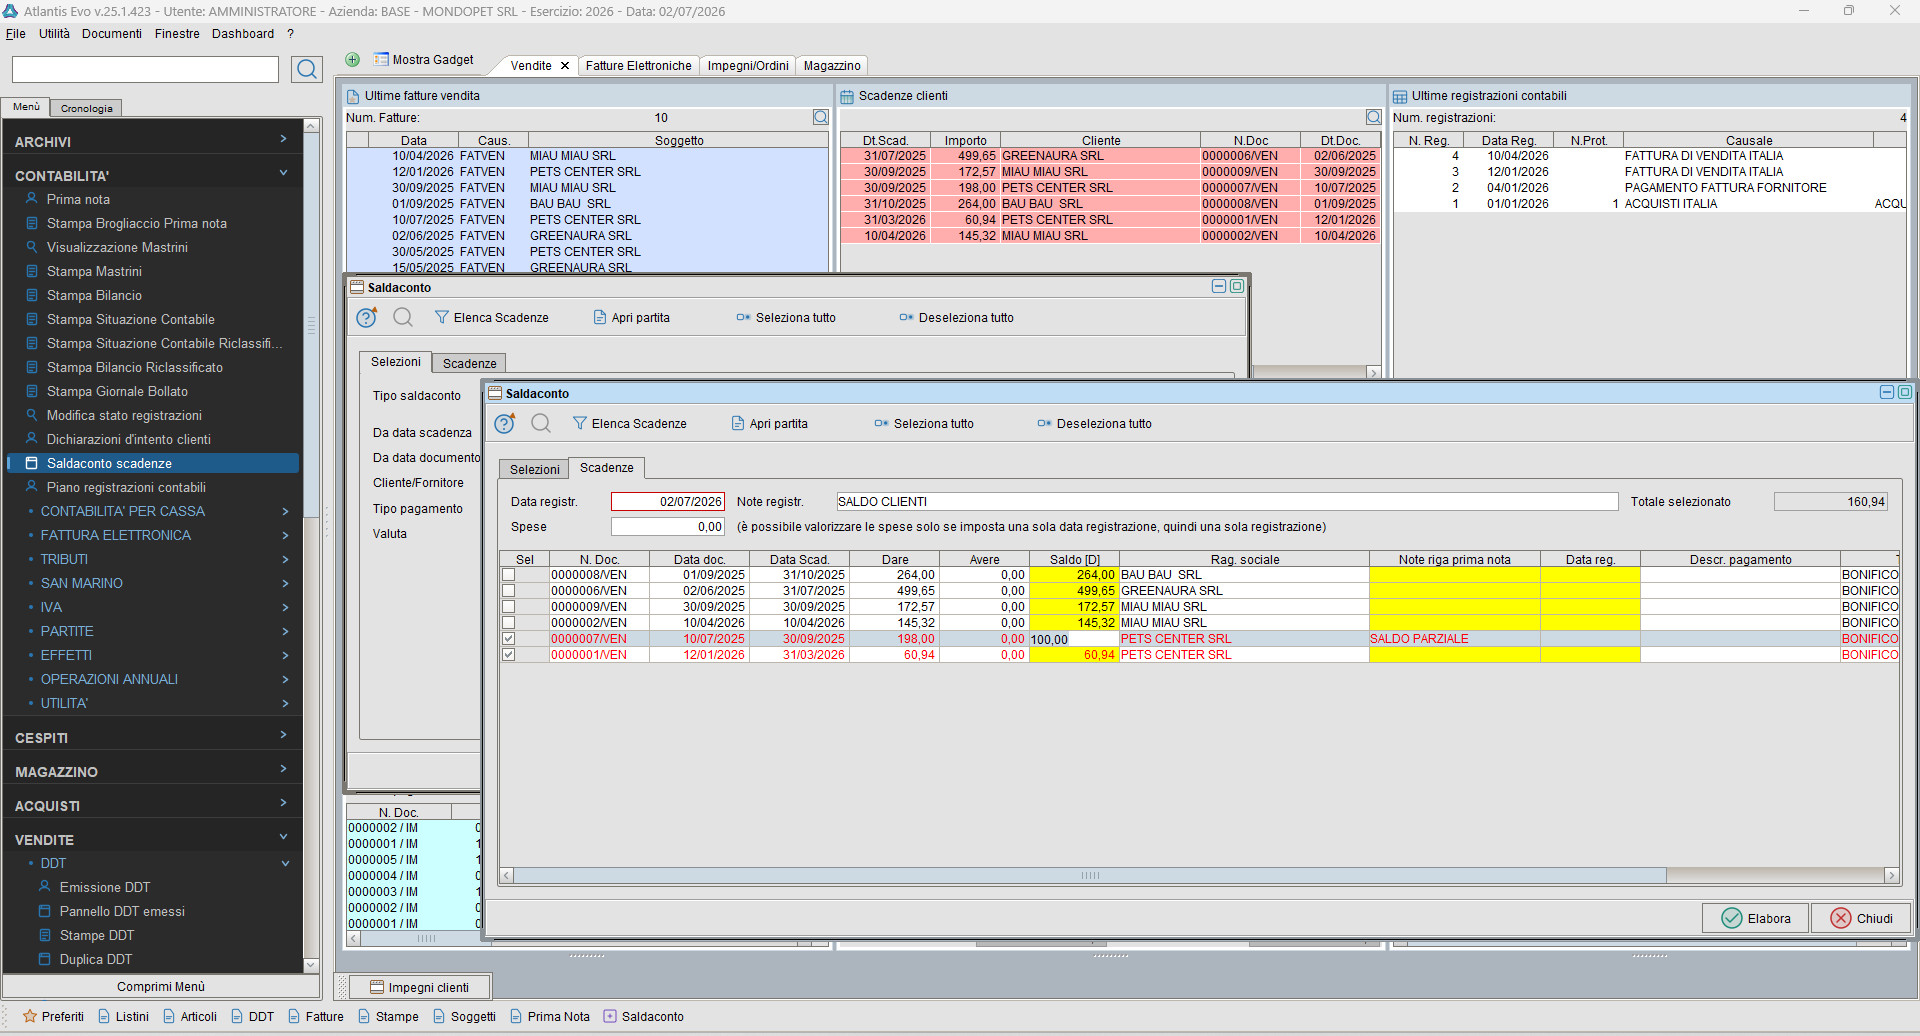Check the row for document 0000008/VEN

(509, 575)
